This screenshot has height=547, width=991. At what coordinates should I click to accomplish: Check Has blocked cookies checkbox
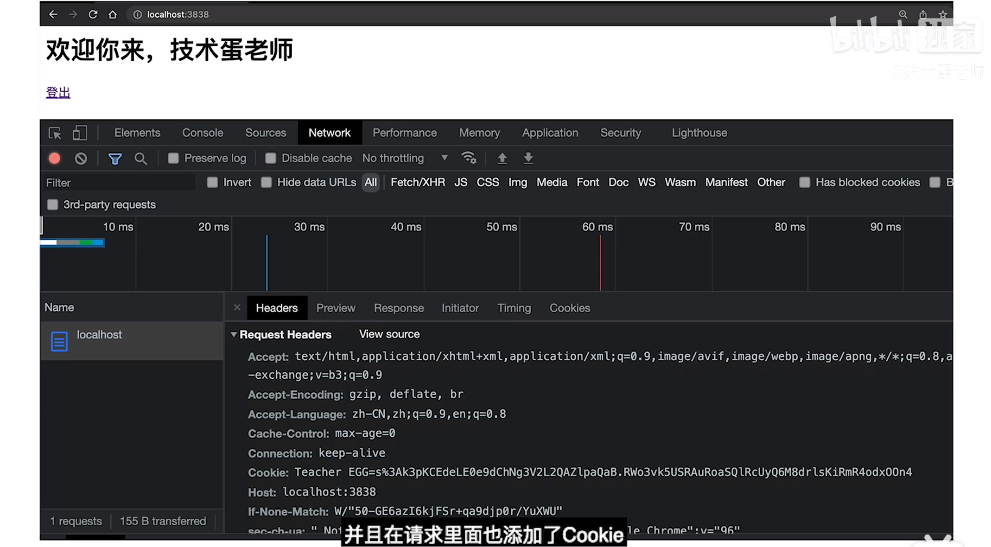pos(805,182)
